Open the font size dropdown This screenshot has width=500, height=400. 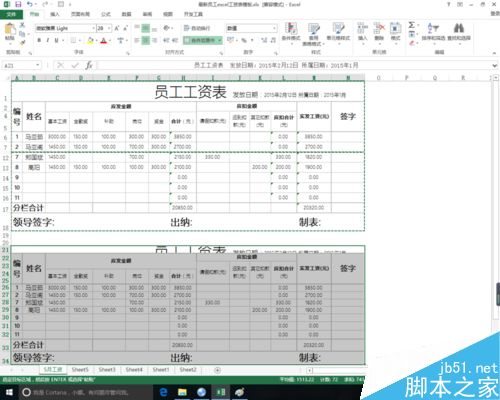(x=109, y=28)
